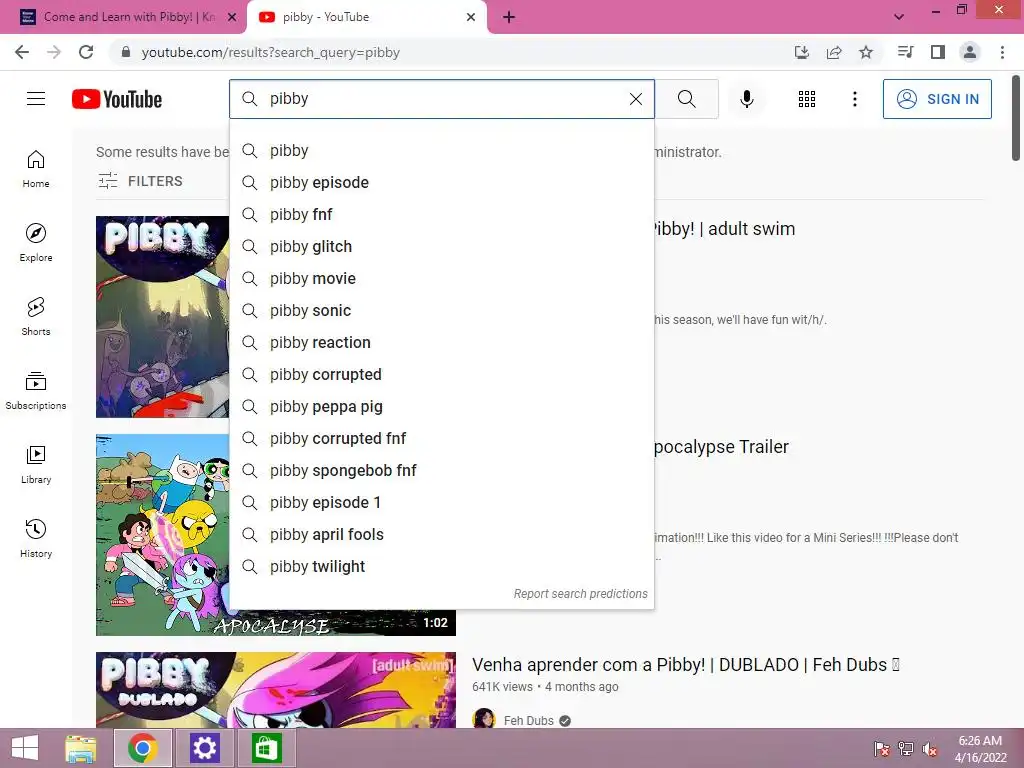
Task: Open the Pibby DUBLADO video thumbnail
Action: [276, 690]
